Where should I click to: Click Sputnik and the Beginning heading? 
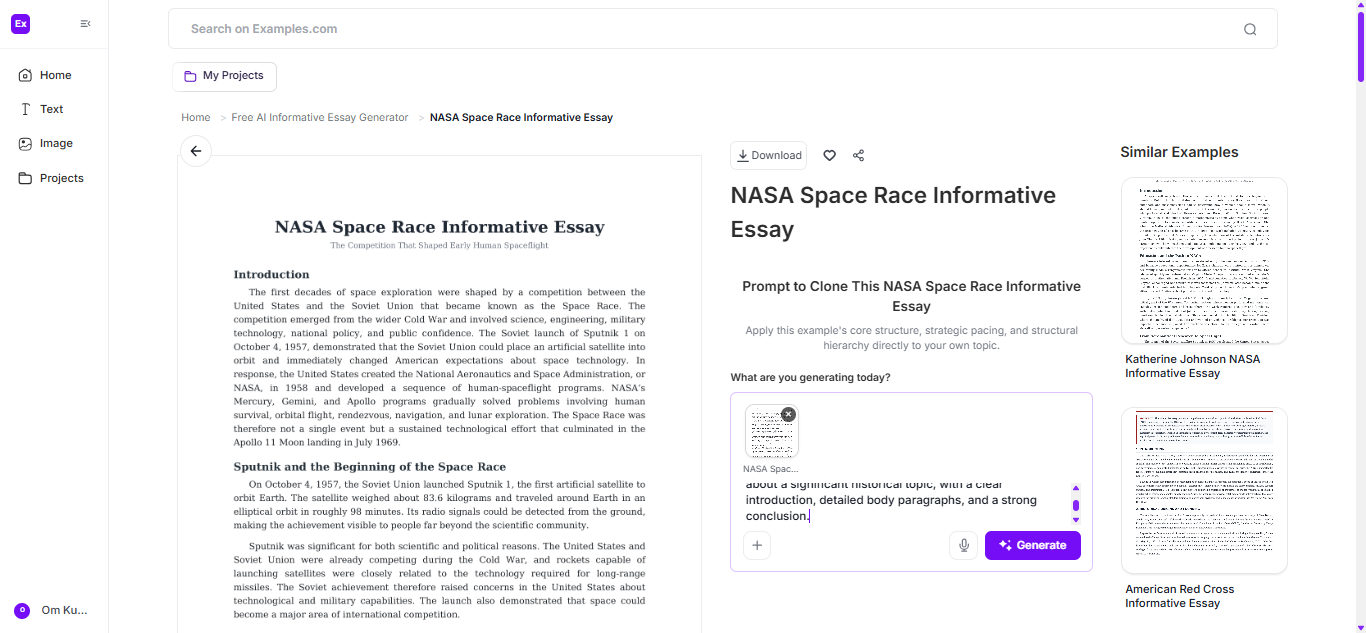(x=370, y=466)
